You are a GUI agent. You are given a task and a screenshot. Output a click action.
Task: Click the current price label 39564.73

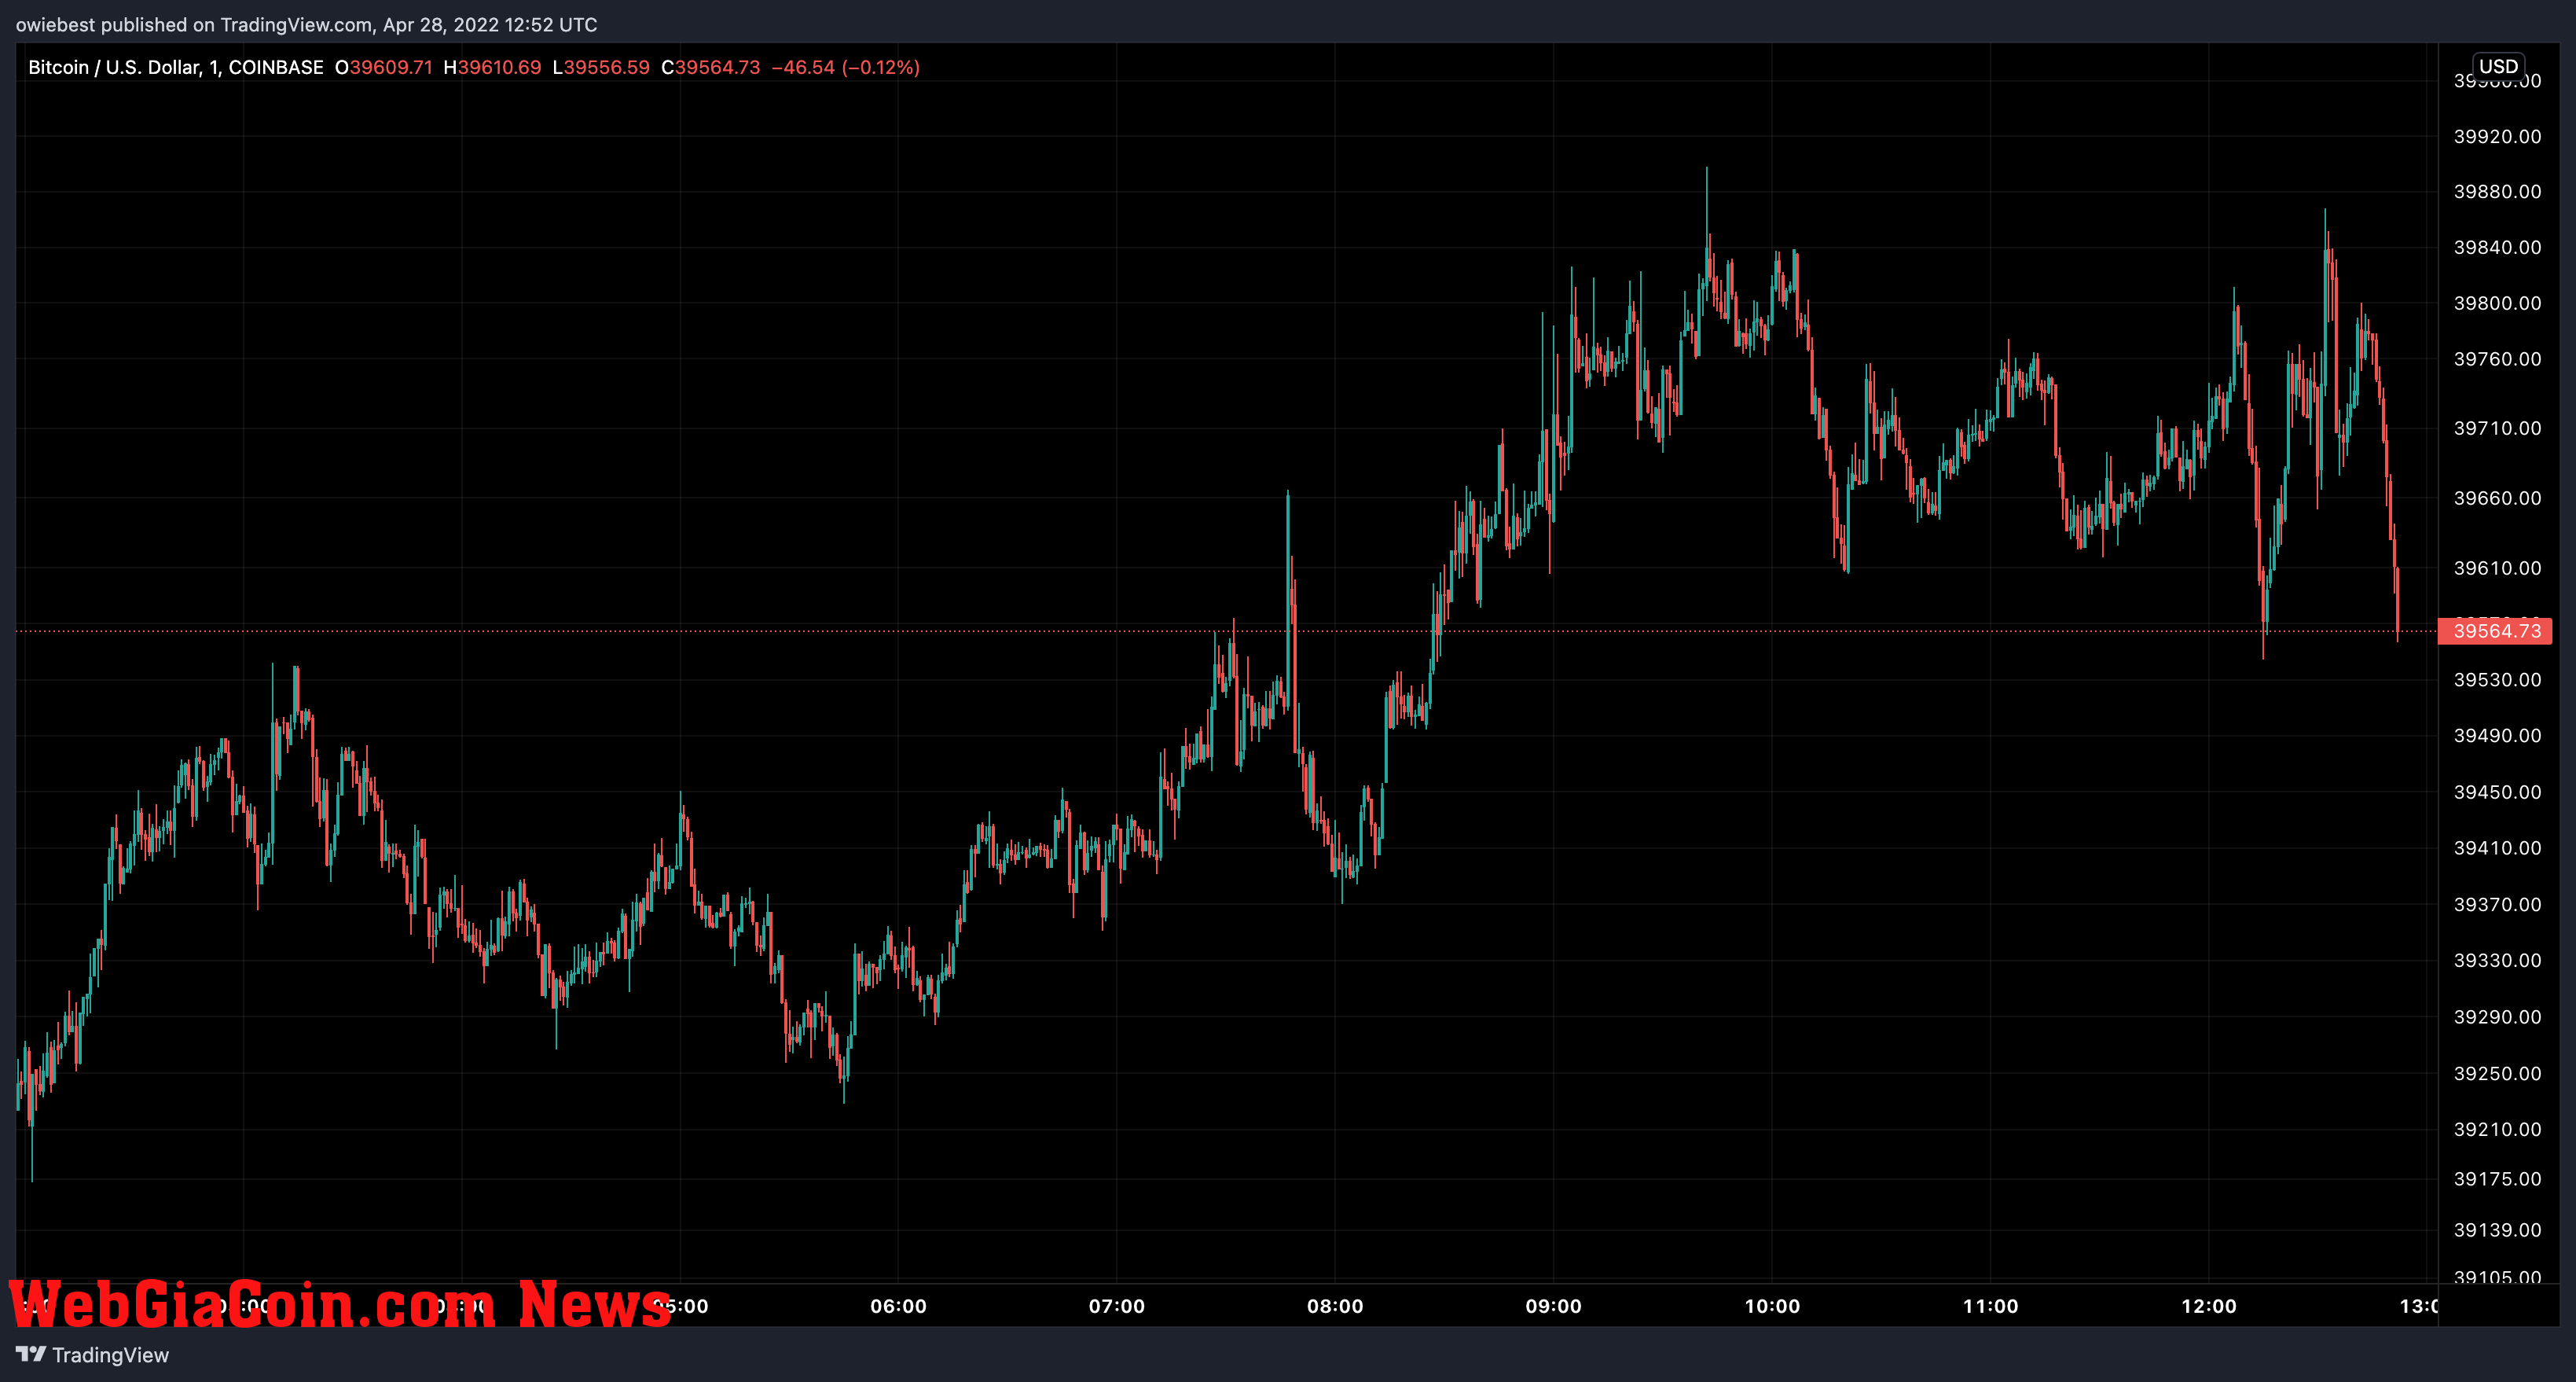[2496, 631]
